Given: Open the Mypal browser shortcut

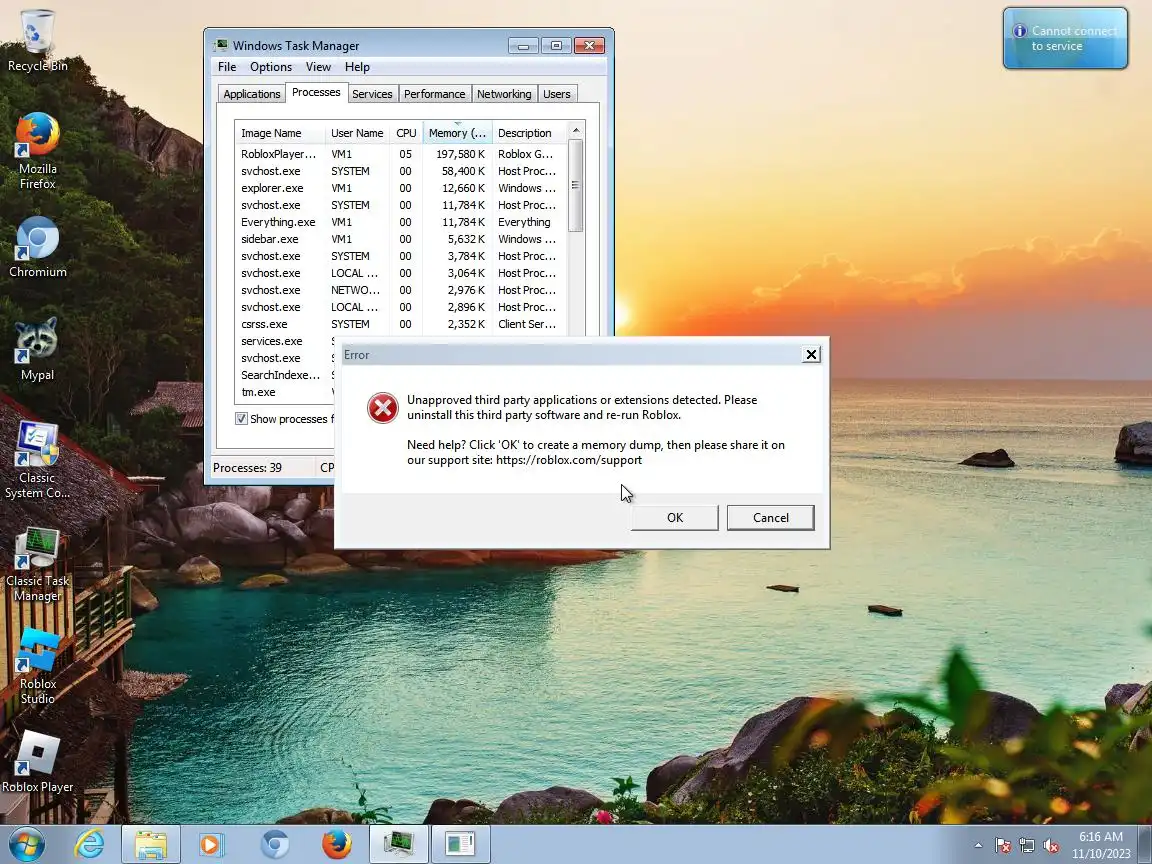Looking at the screenshot, I should pos(37,349).
